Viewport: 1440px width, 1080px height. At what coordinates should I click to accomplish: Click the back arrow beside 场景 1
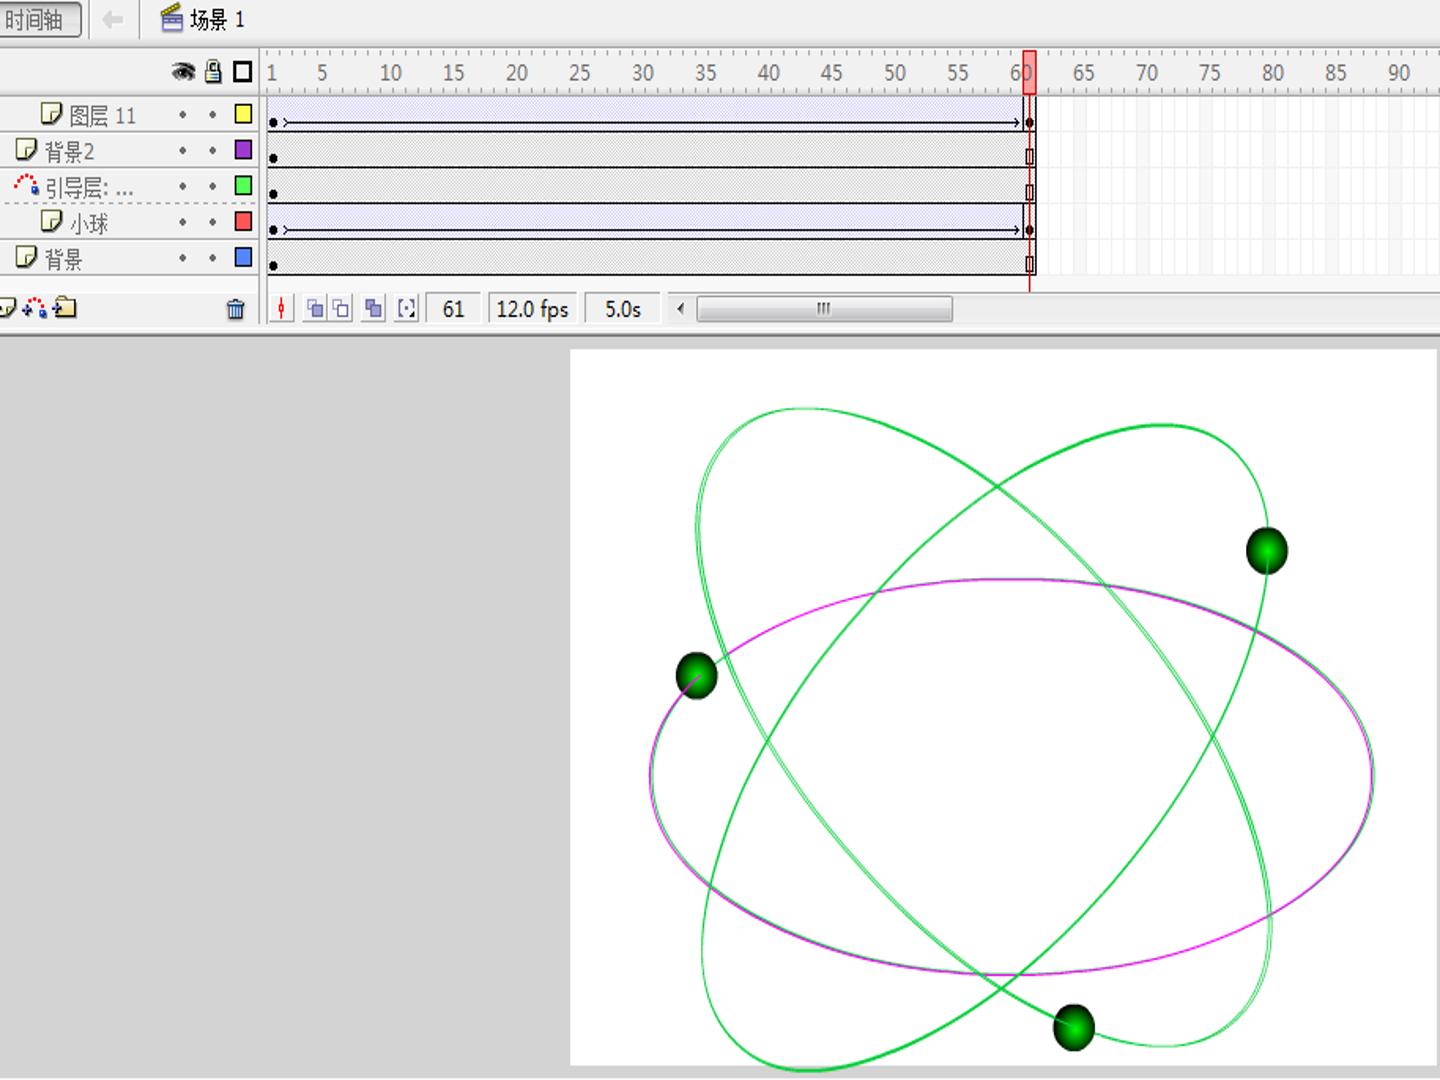click(x=113, y=19)
